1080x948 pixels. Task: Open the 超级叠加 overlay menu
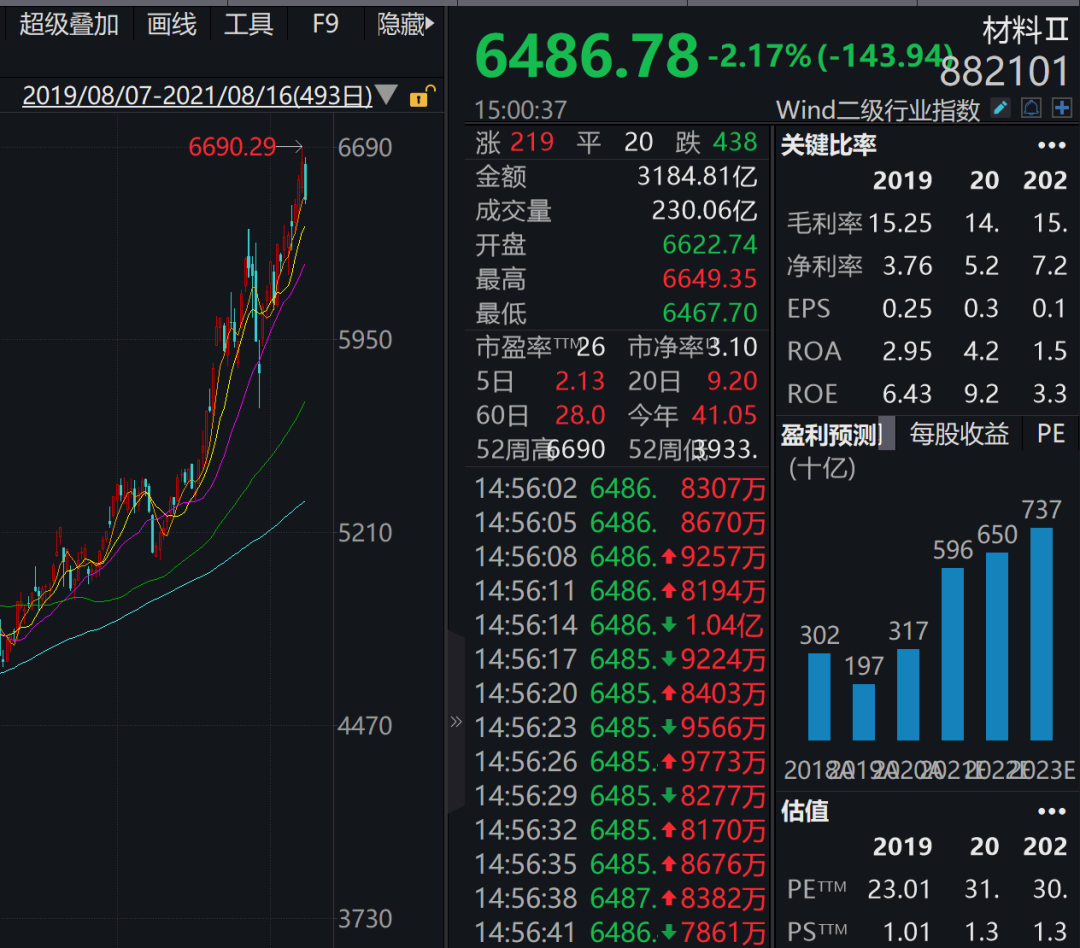(x=69, y=24)
